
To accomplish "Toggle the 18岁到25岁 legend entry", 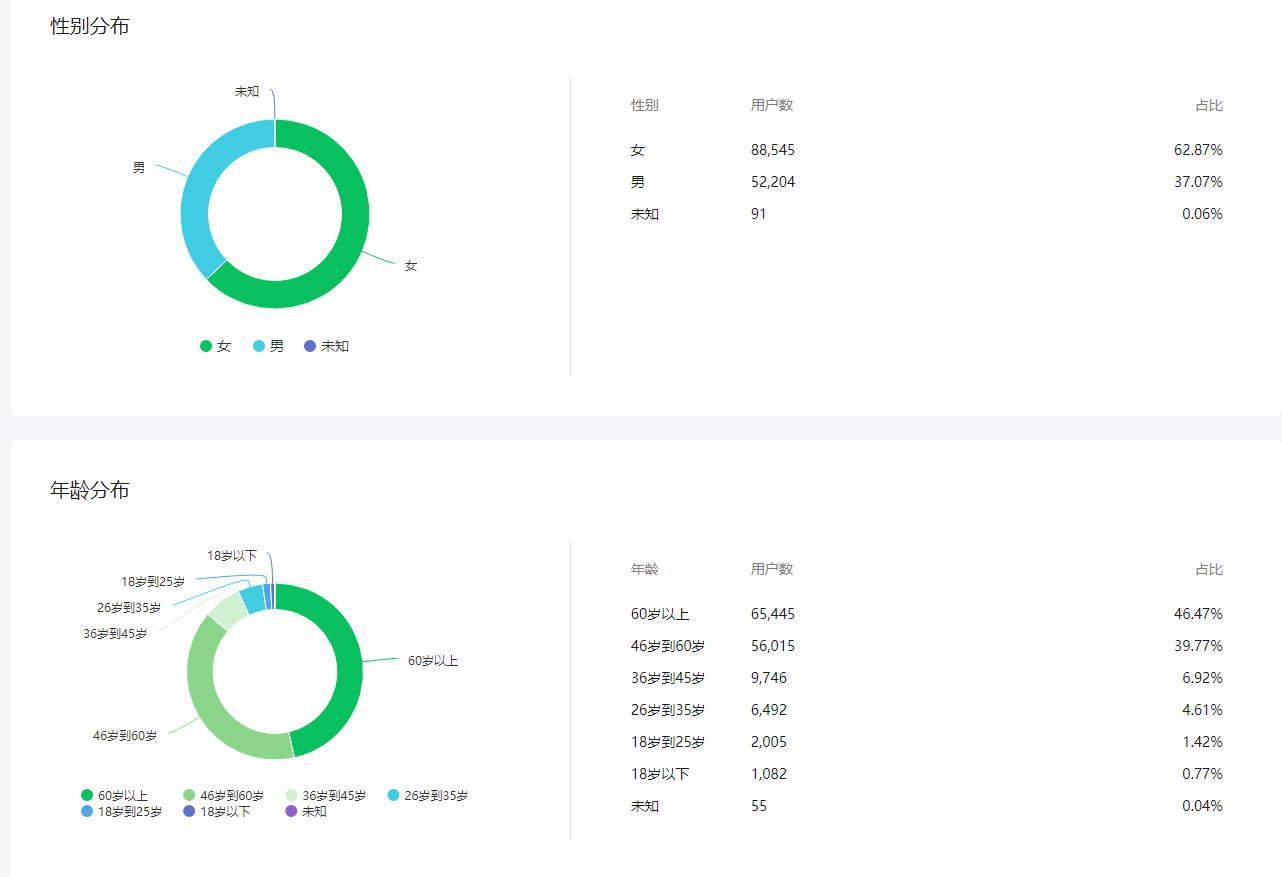I will pyautogui.click(x=121, y=811).
